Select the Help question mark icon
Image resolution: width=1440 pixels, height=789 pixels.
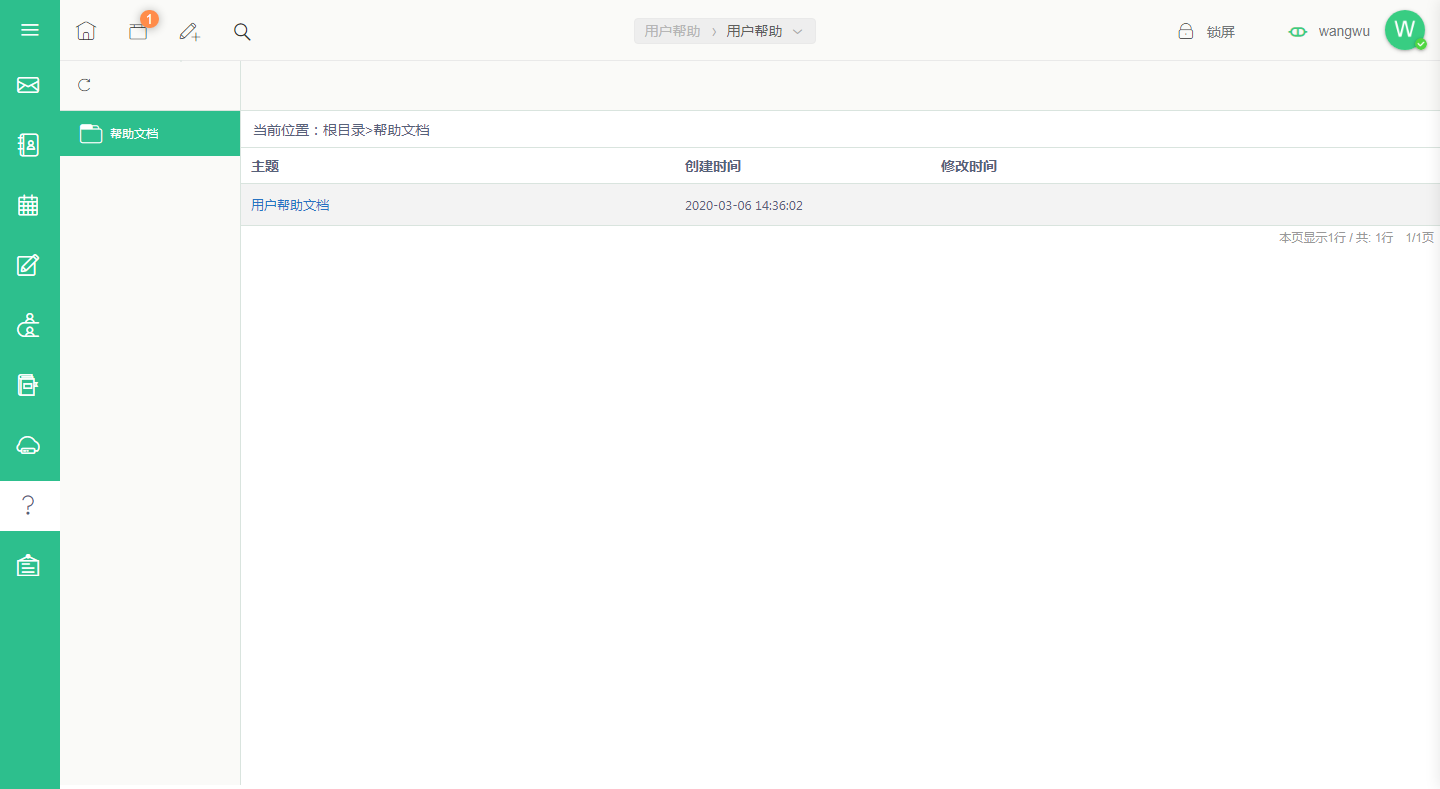point(28,505)
